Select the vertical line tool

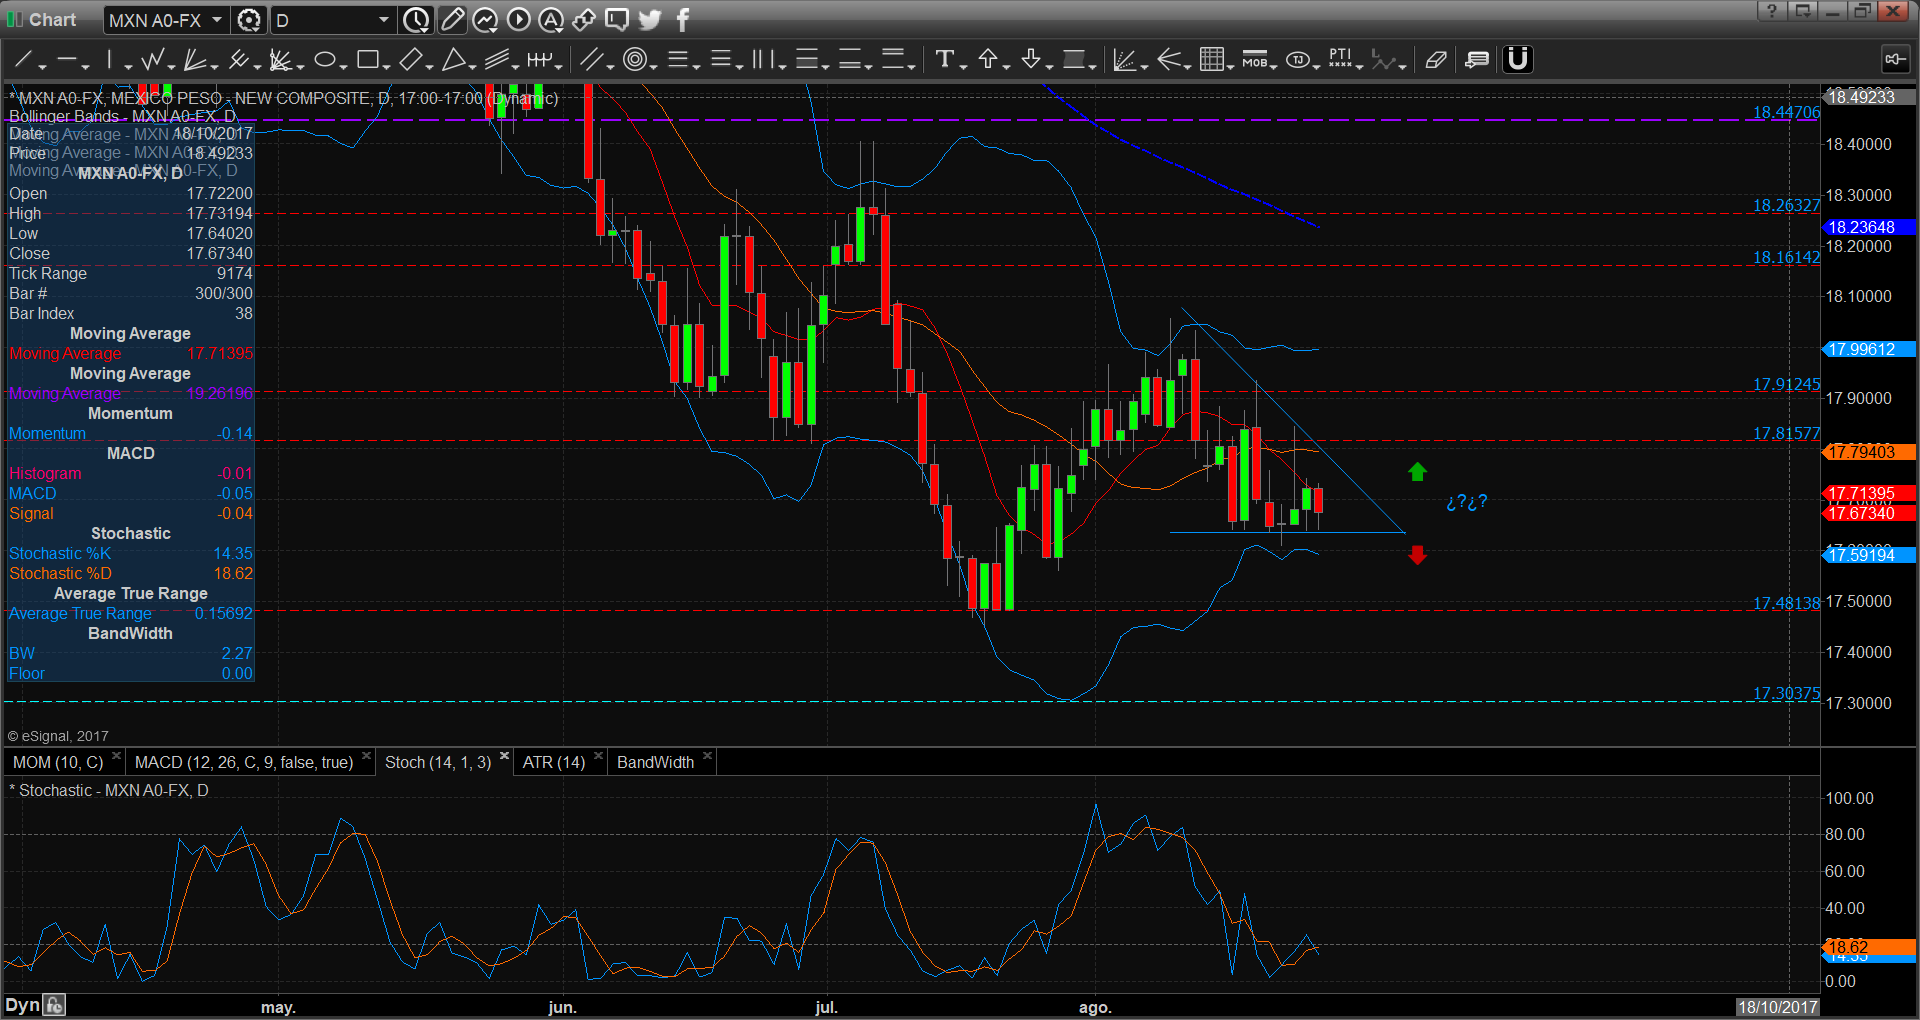(x=110, y=60)
